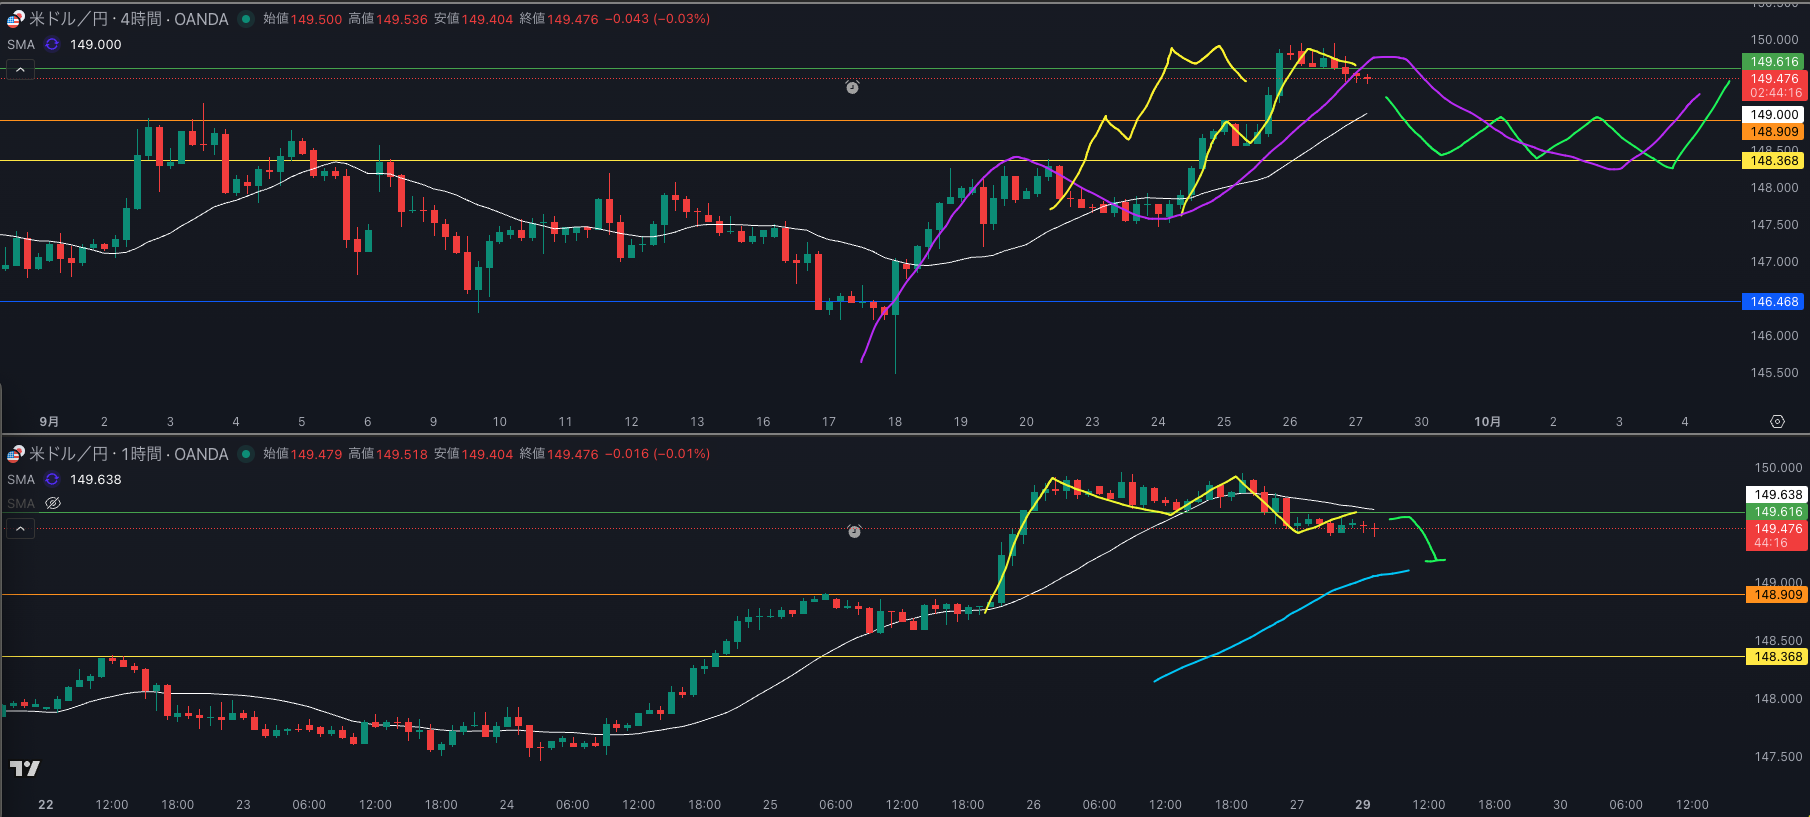Click the TradingView logo in the lower chart
1810x817 pixels.
click(x=25, y=768)
